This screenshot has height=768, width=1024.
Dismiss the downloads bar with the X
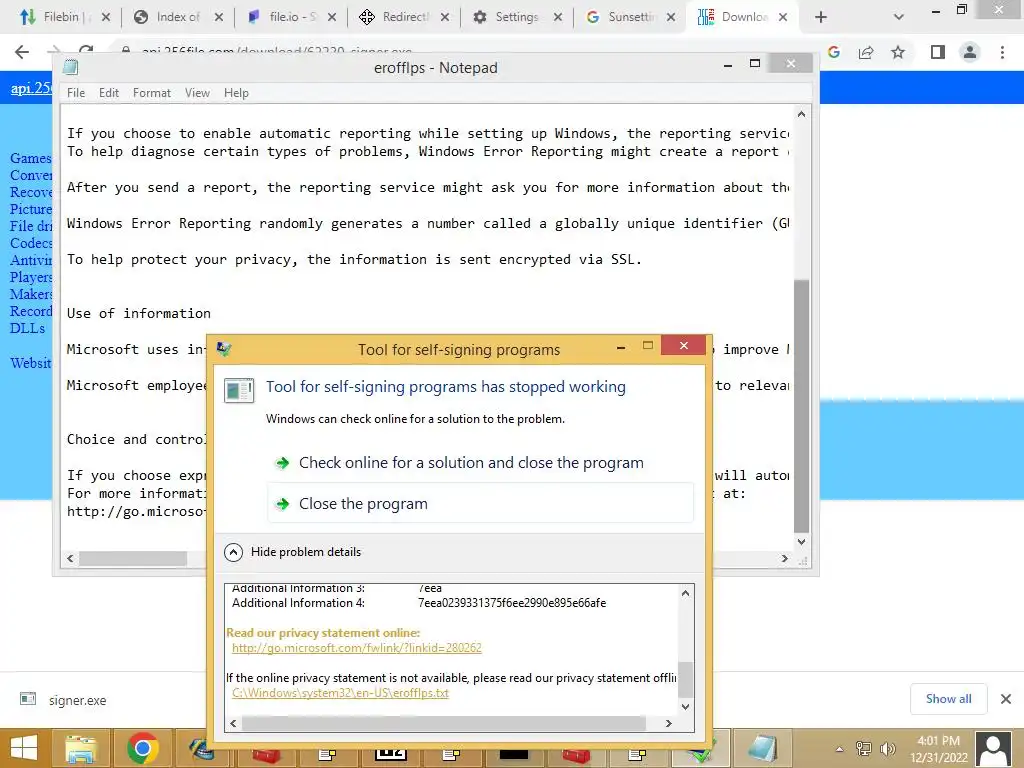[1006, 699]
